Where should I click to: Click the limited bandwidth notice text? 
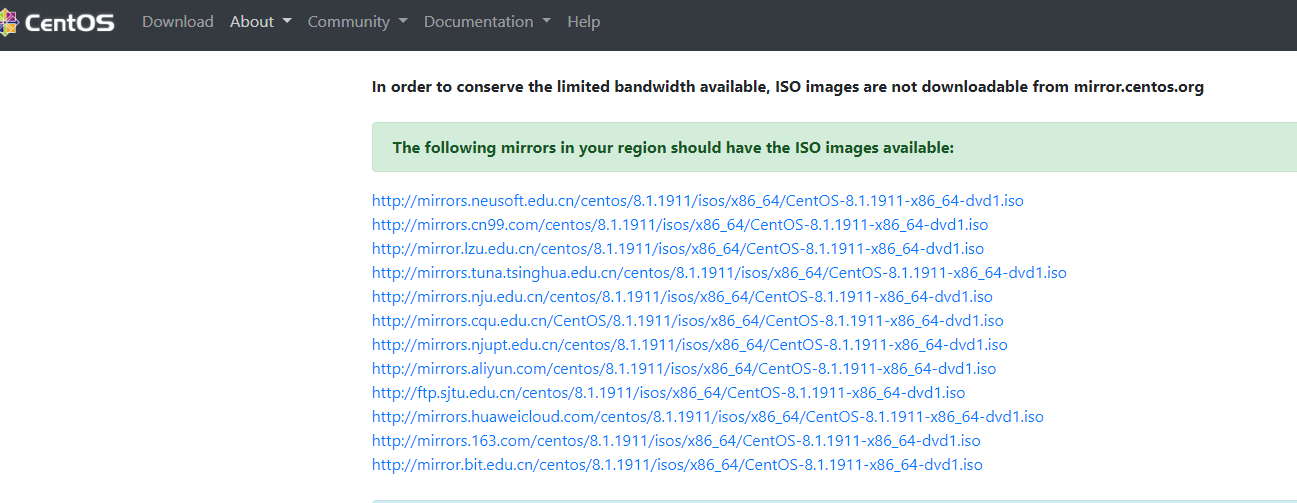point(787,87)
